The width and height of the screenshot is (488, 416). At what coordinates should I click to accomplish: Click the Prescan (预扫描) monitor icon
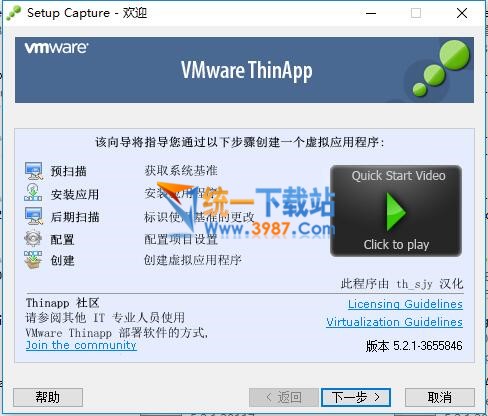34,171
